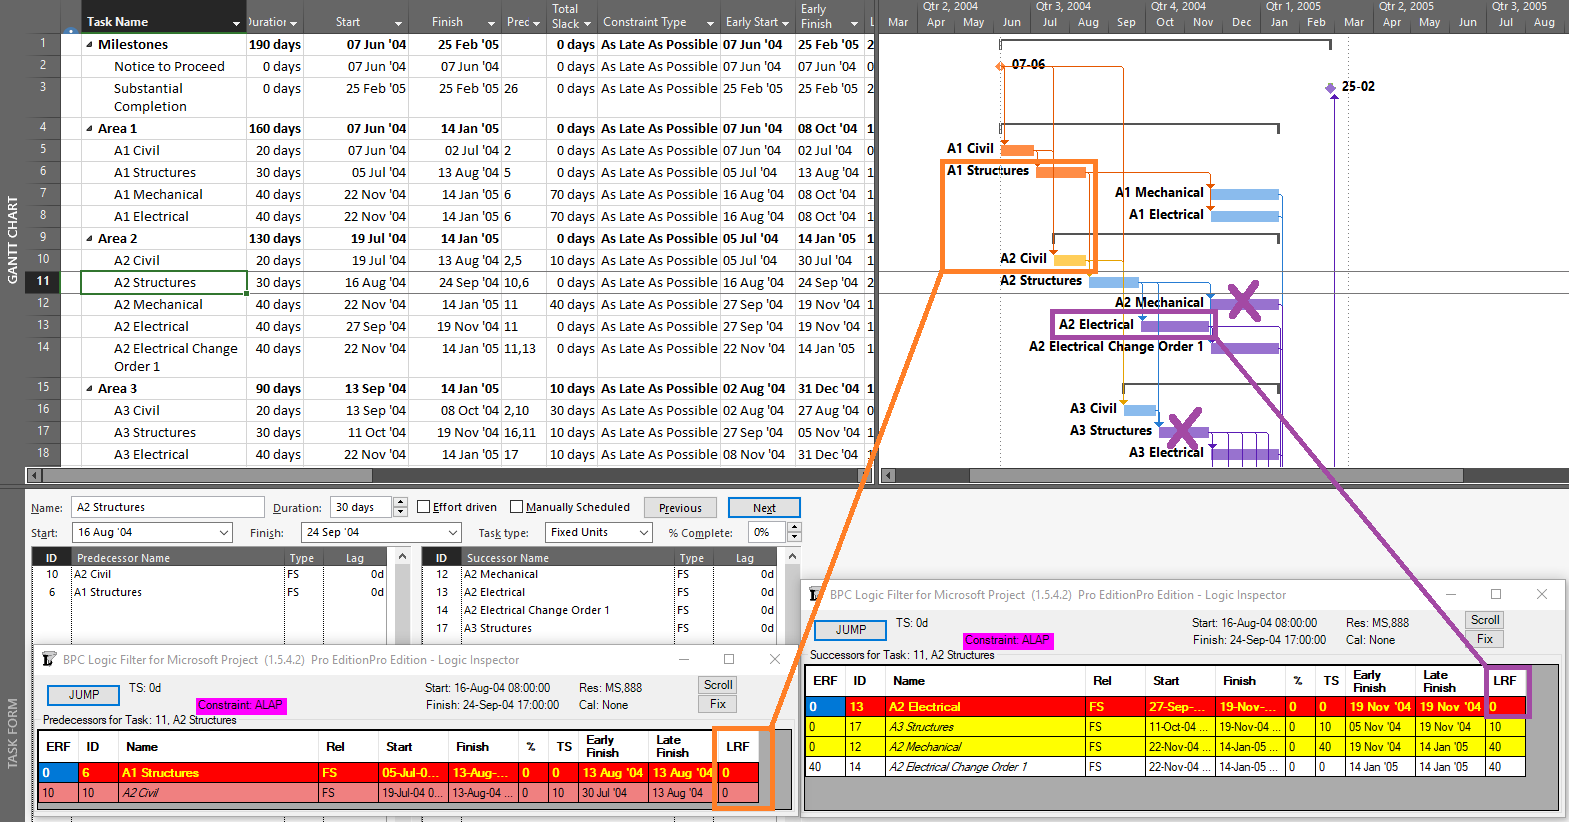Minimize the Predecessors Logic Inspector window
The image size is (1569, 822).
click(x=685, y=660)
